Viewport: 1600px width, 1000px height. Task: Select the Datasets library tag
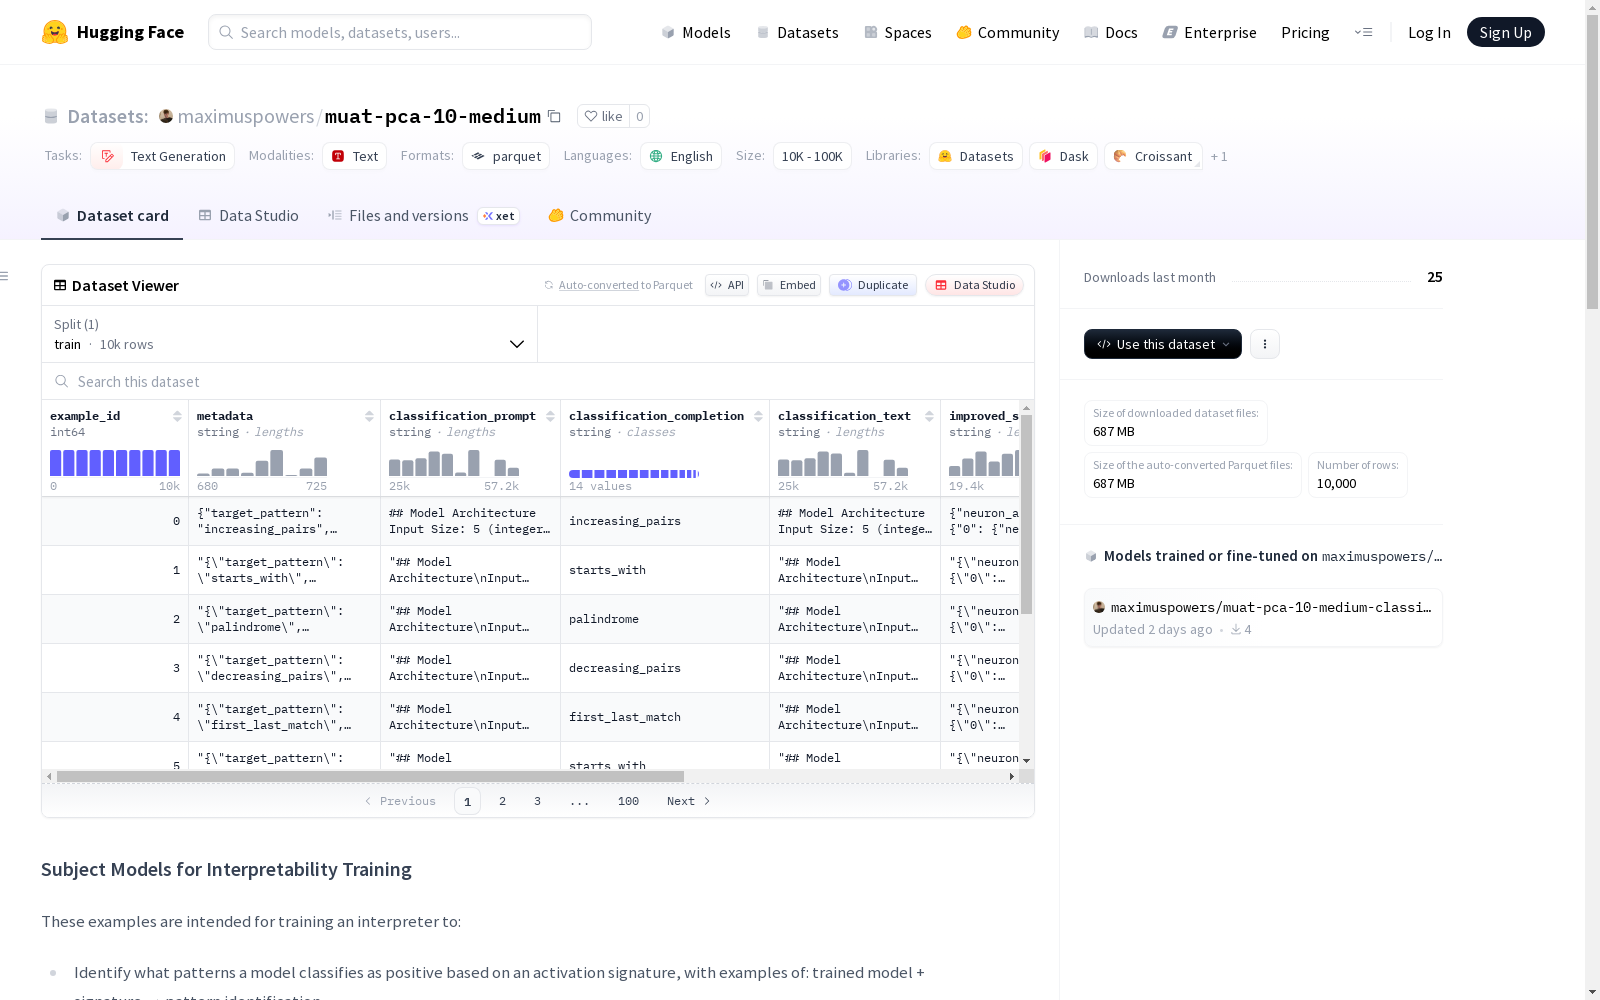click(x=976, y=156)
